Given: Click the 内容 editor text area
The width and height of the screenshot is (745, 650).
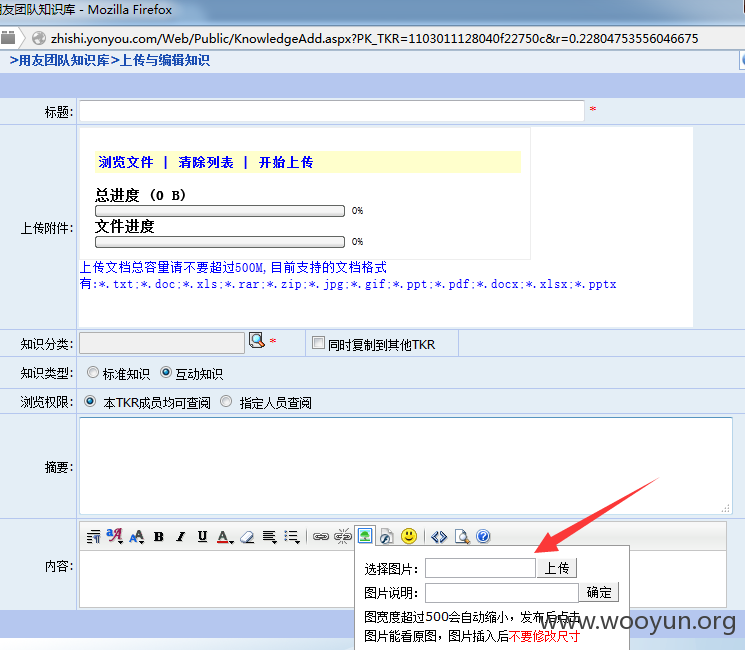Looking at the screenshot, I should [218, 579].
